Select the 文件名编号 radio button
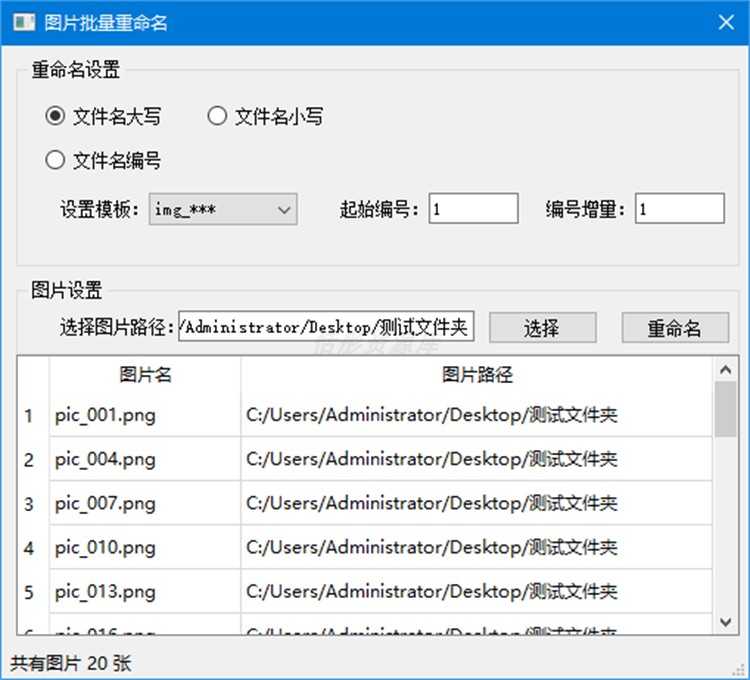Image resolution: width=750 pixels, height=680 pixels. point(103,160)
